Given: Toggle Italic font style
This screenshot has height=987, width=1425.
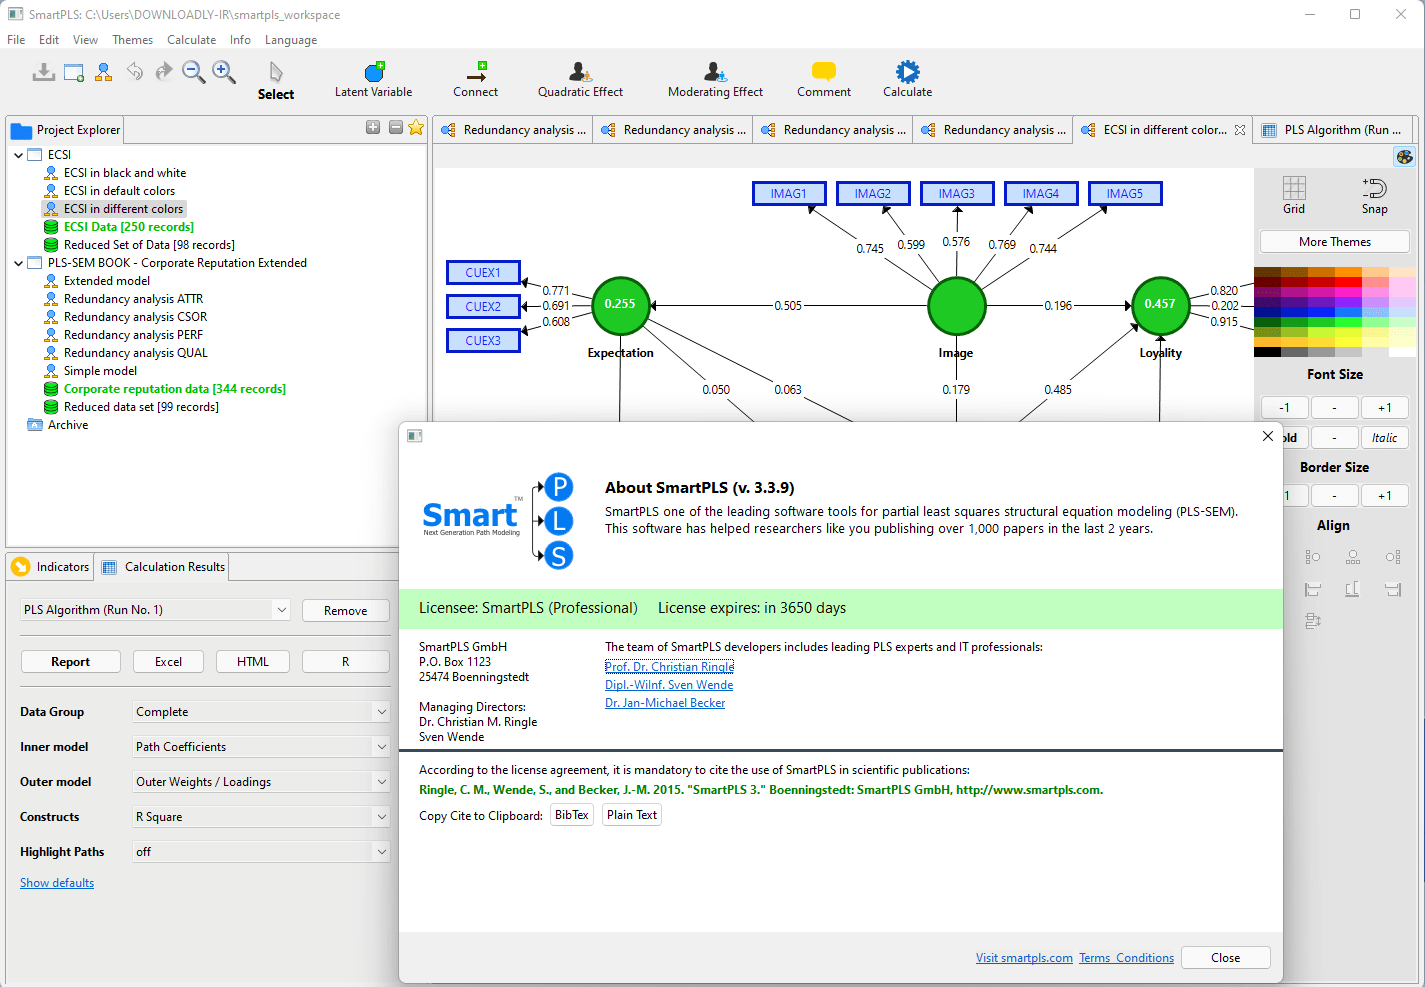Looking at the screenshot, I should tap(1385, 438).
